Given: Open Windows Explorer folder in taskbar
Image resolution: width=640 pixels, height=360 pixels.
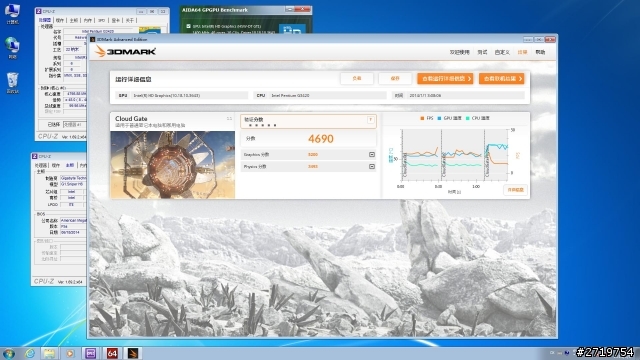Looking at the screenshot, I should point(49,353).
